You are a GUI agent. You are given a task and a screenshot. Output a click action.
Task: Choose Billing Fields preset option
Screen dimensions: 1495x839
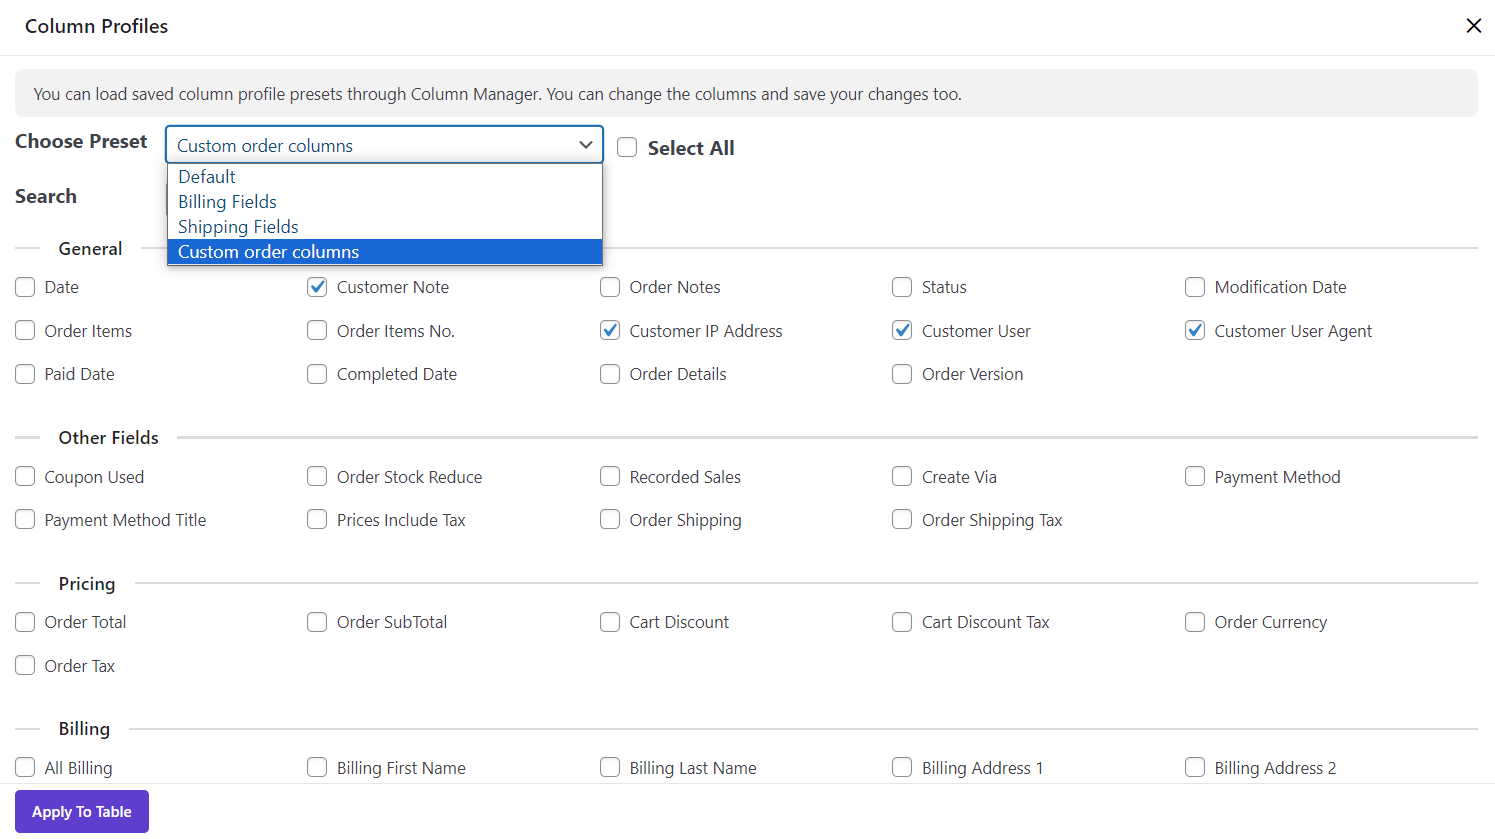pos(227,202)
